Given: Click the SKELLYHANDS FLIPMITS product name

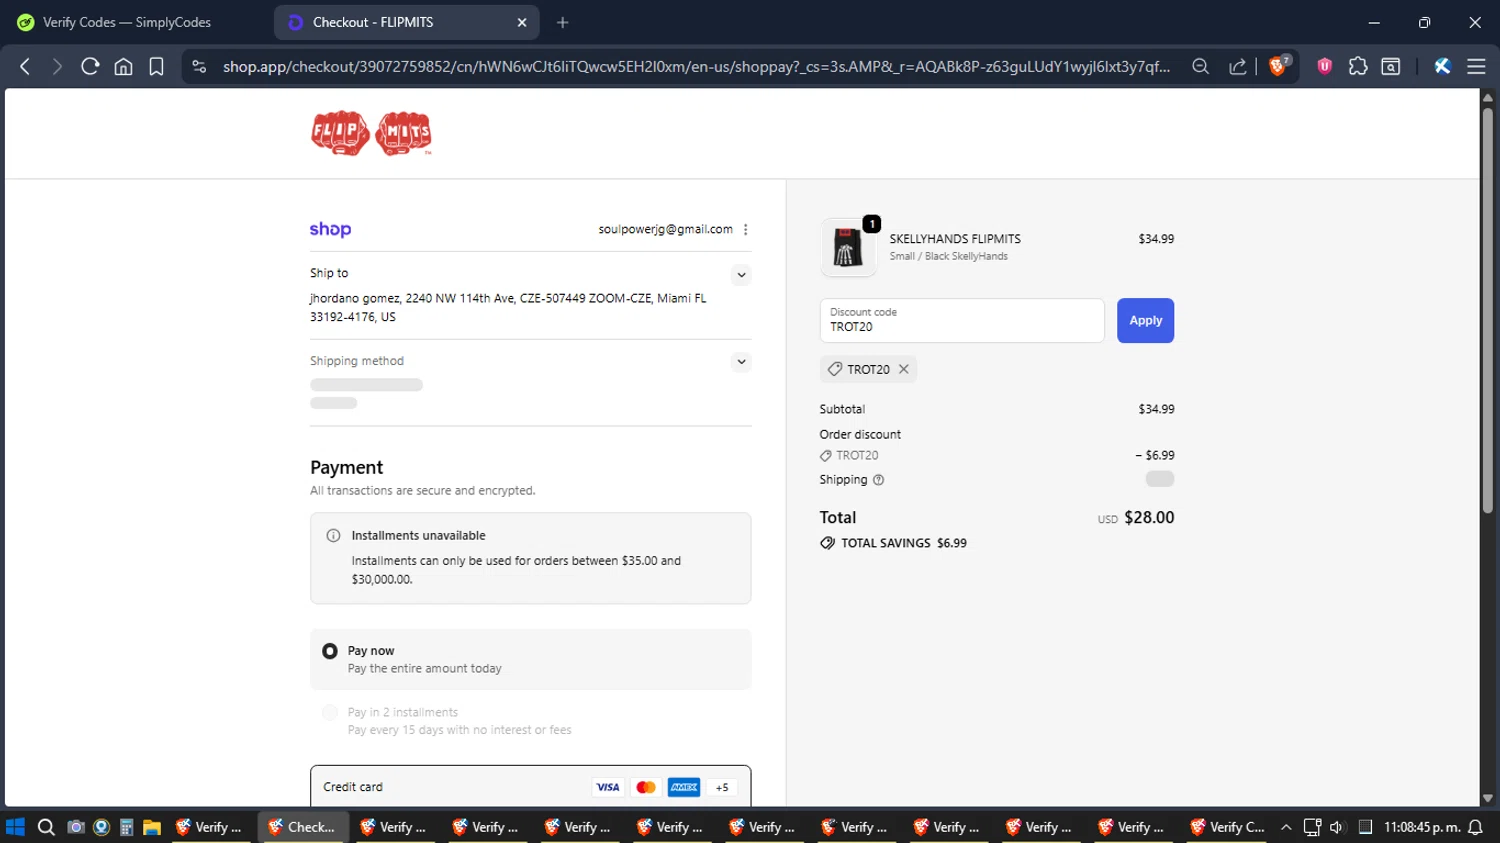Looking at the screenshot, I should [x=955, y=239].
